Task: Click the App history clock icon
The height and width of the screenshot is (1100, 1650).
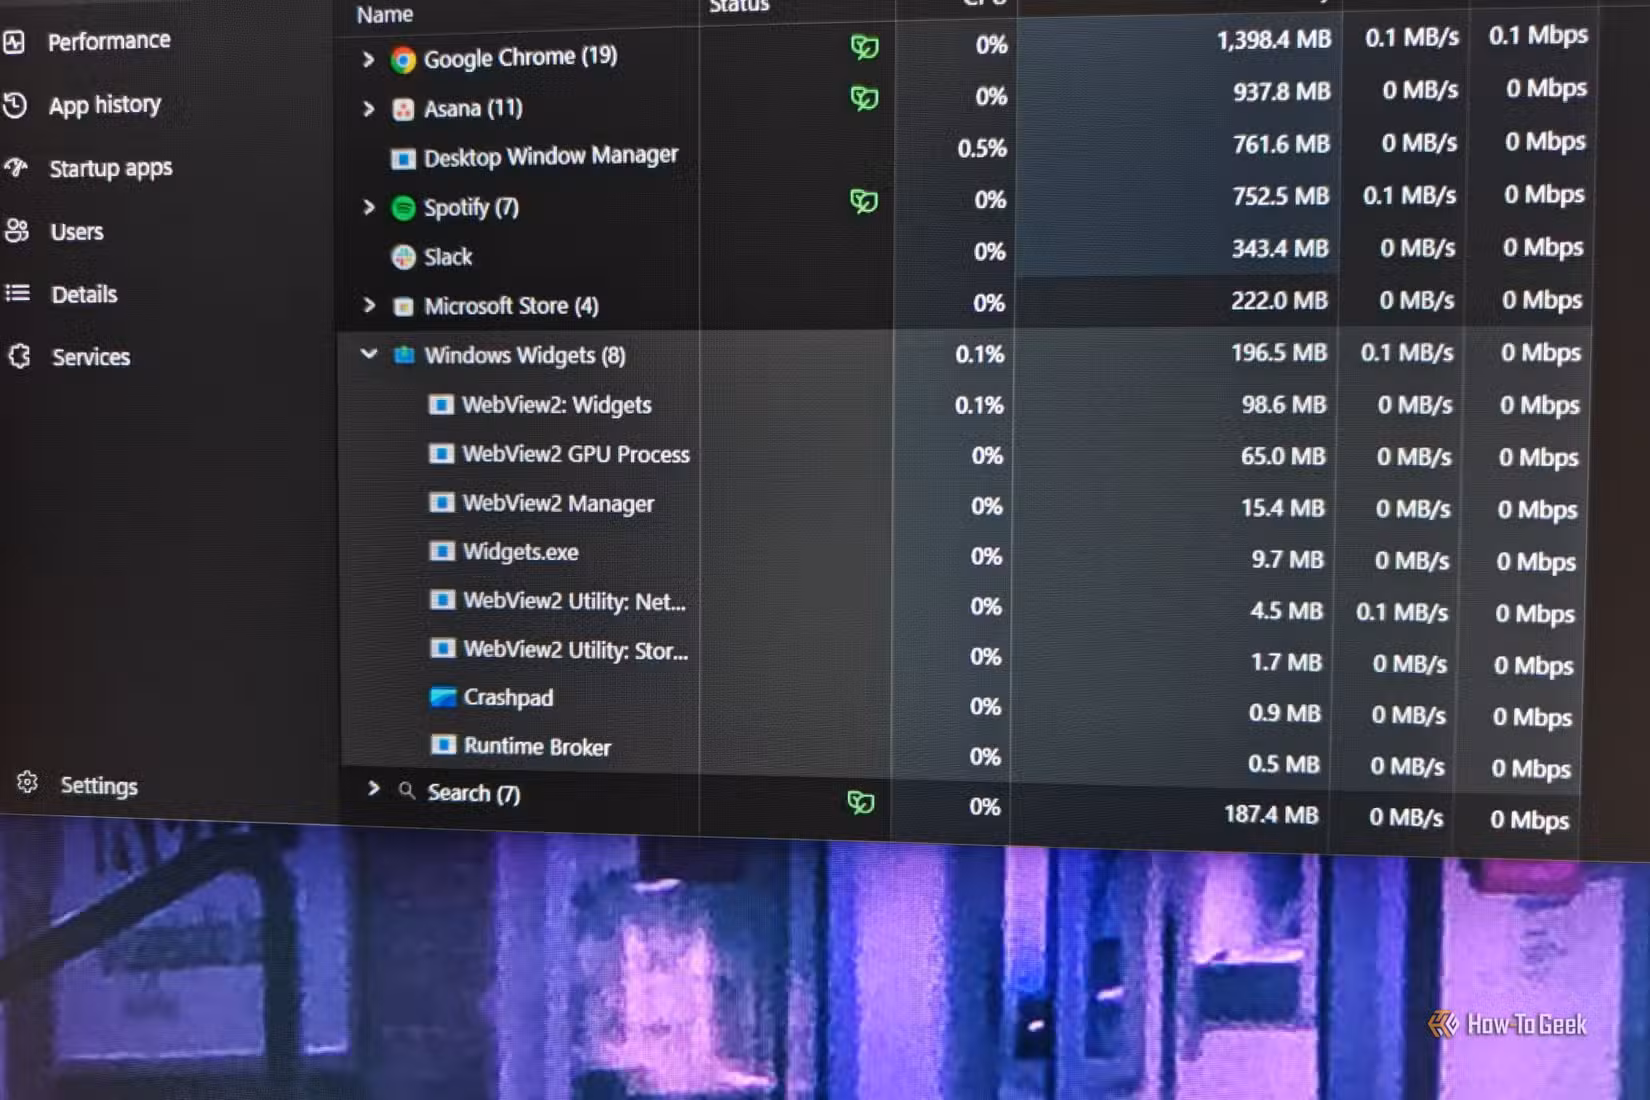Action: click(14, 104)
